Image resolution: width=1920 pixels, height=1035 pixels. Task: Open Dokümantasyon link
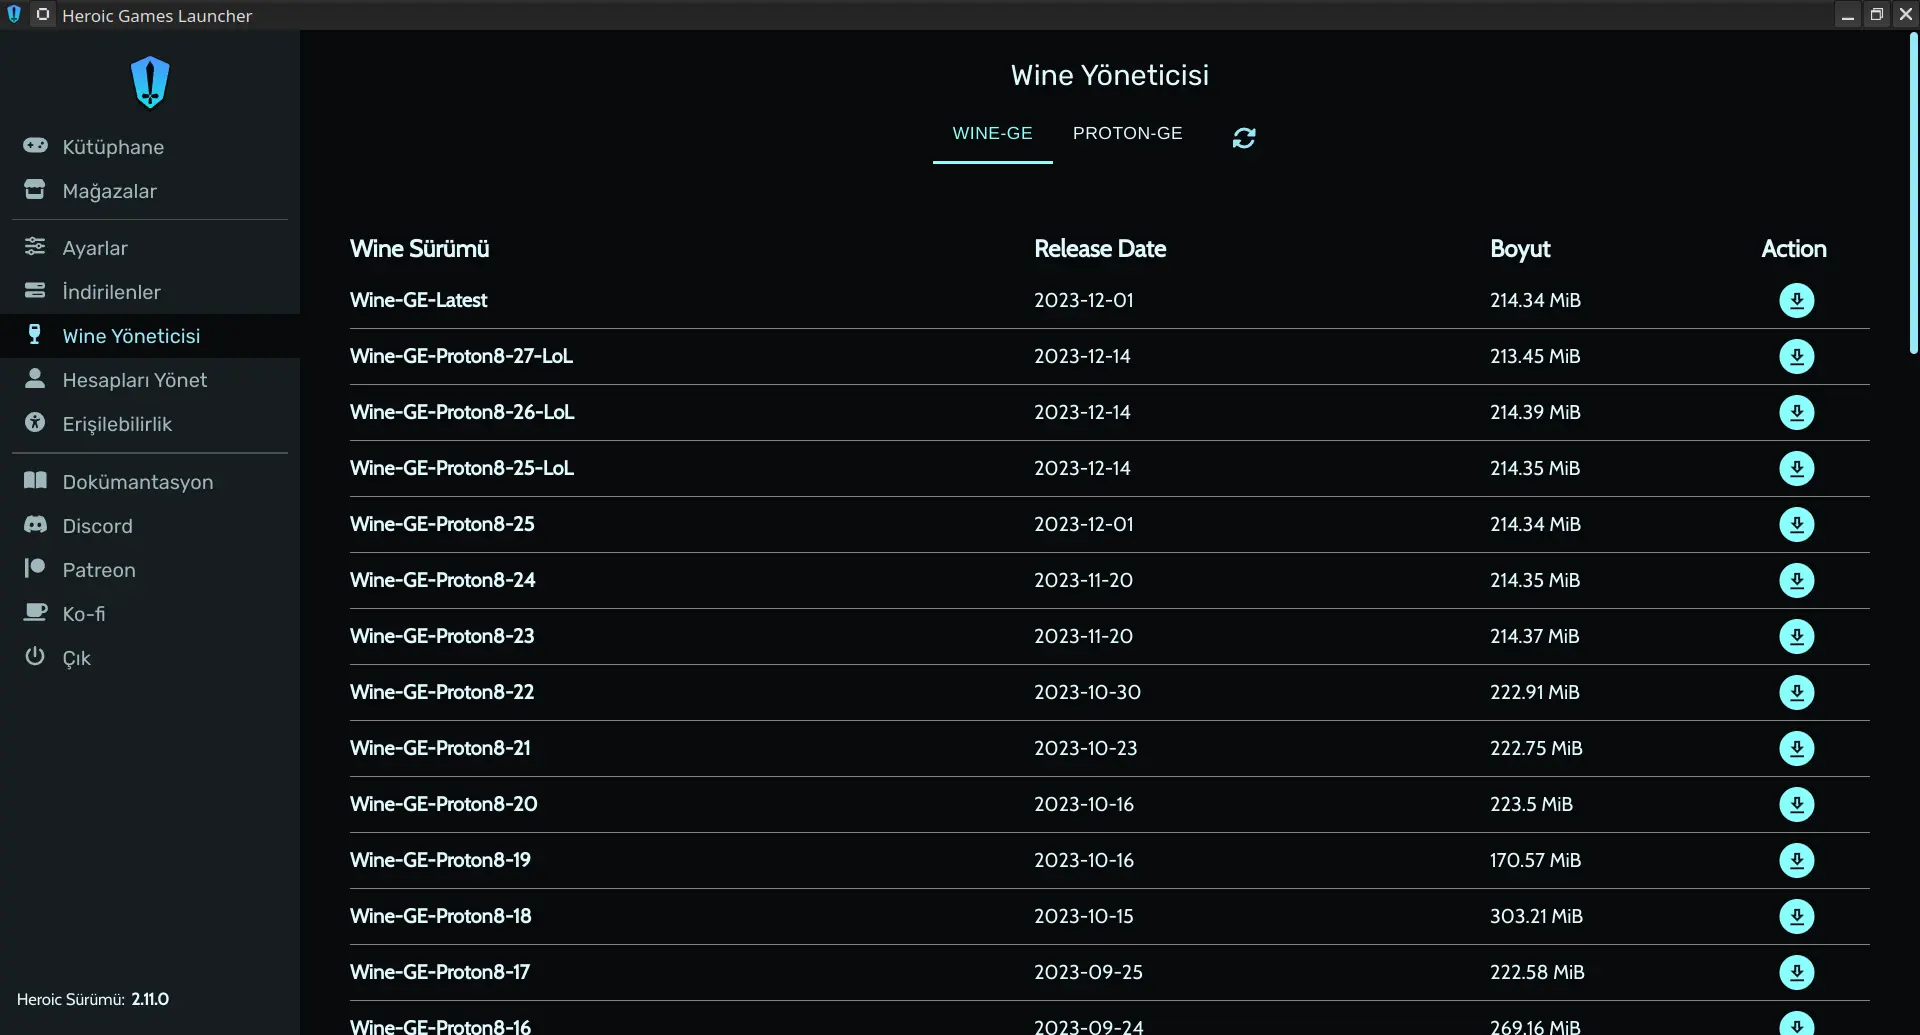pos(150,482)
